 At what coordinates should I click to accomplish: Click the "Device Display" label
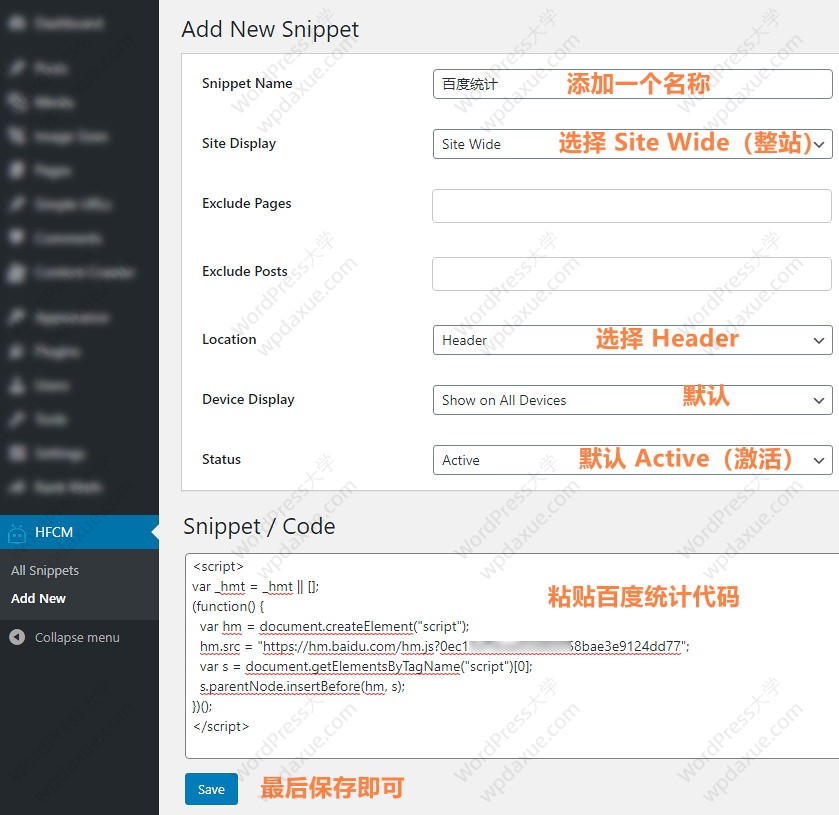[248, 400]
